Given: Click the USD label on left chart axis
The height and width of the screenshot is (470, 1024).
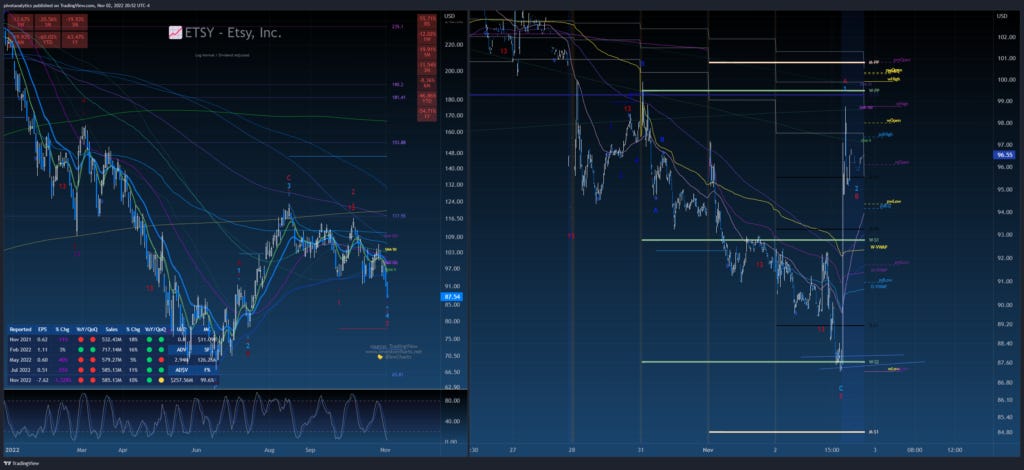Looking at the screenshot, I should pos(449,16).
